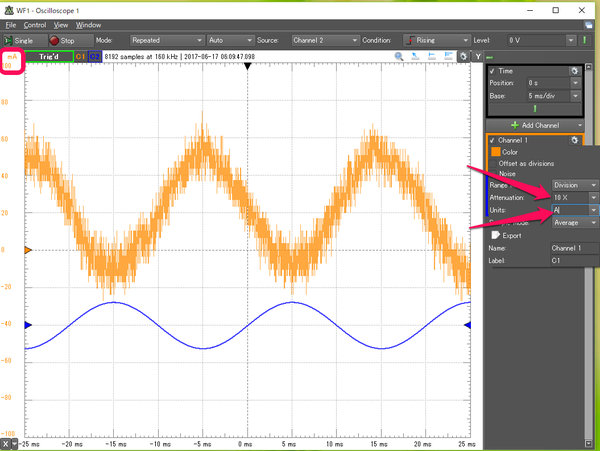Open the Control menu
The height and width of the screenshot is (451, 600).
34,23
